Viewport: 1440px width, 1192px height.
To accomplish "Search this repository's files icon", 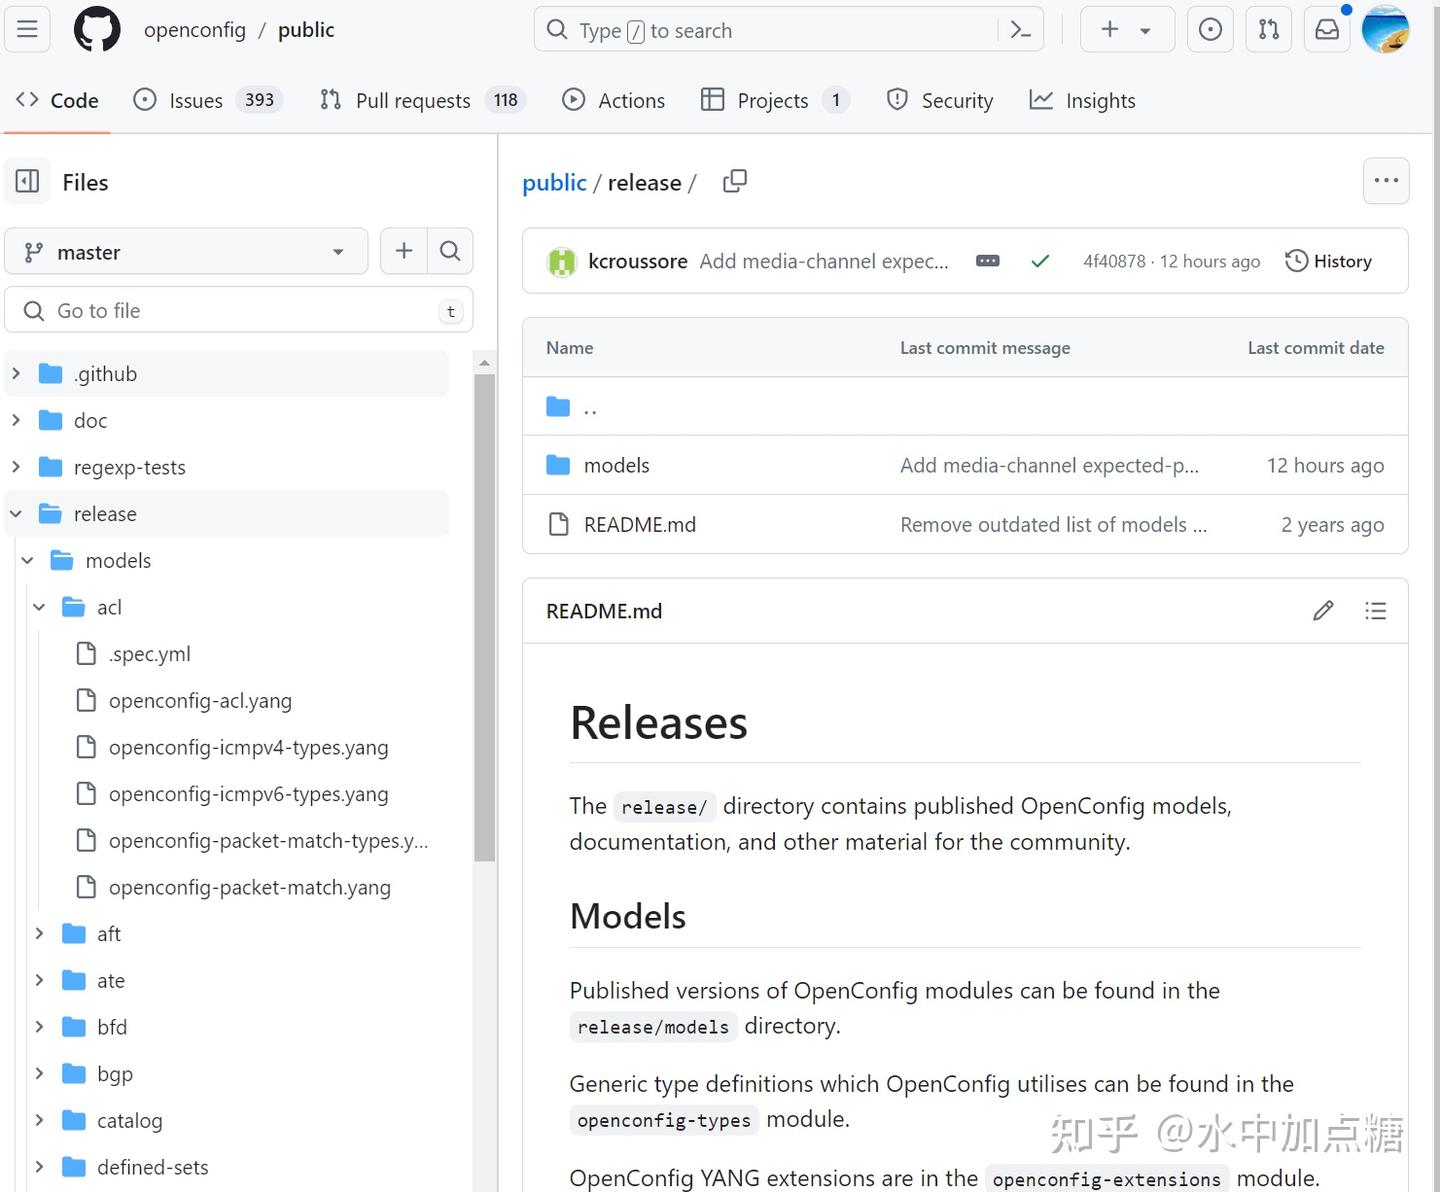I will pos(450,251).
